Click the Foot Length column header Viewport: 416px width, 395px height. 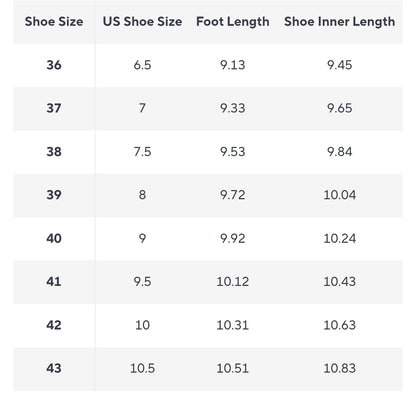pos(233,22)
